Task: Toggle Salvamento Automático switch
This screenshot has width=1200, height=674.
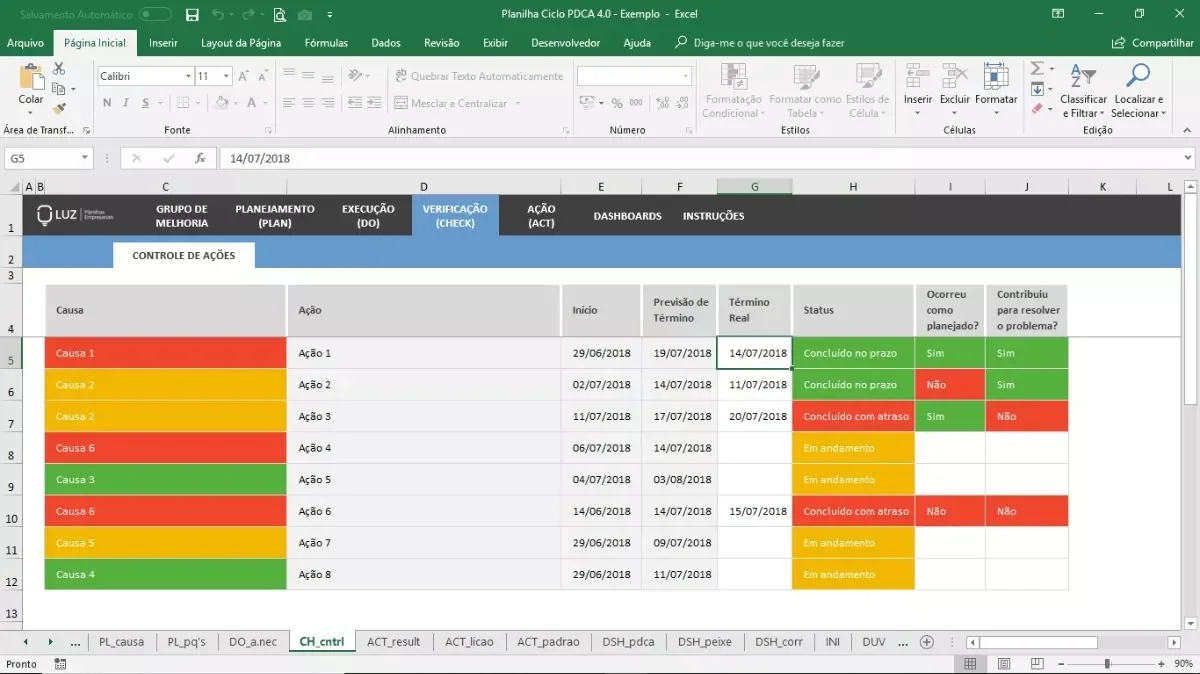Action: 155,15
